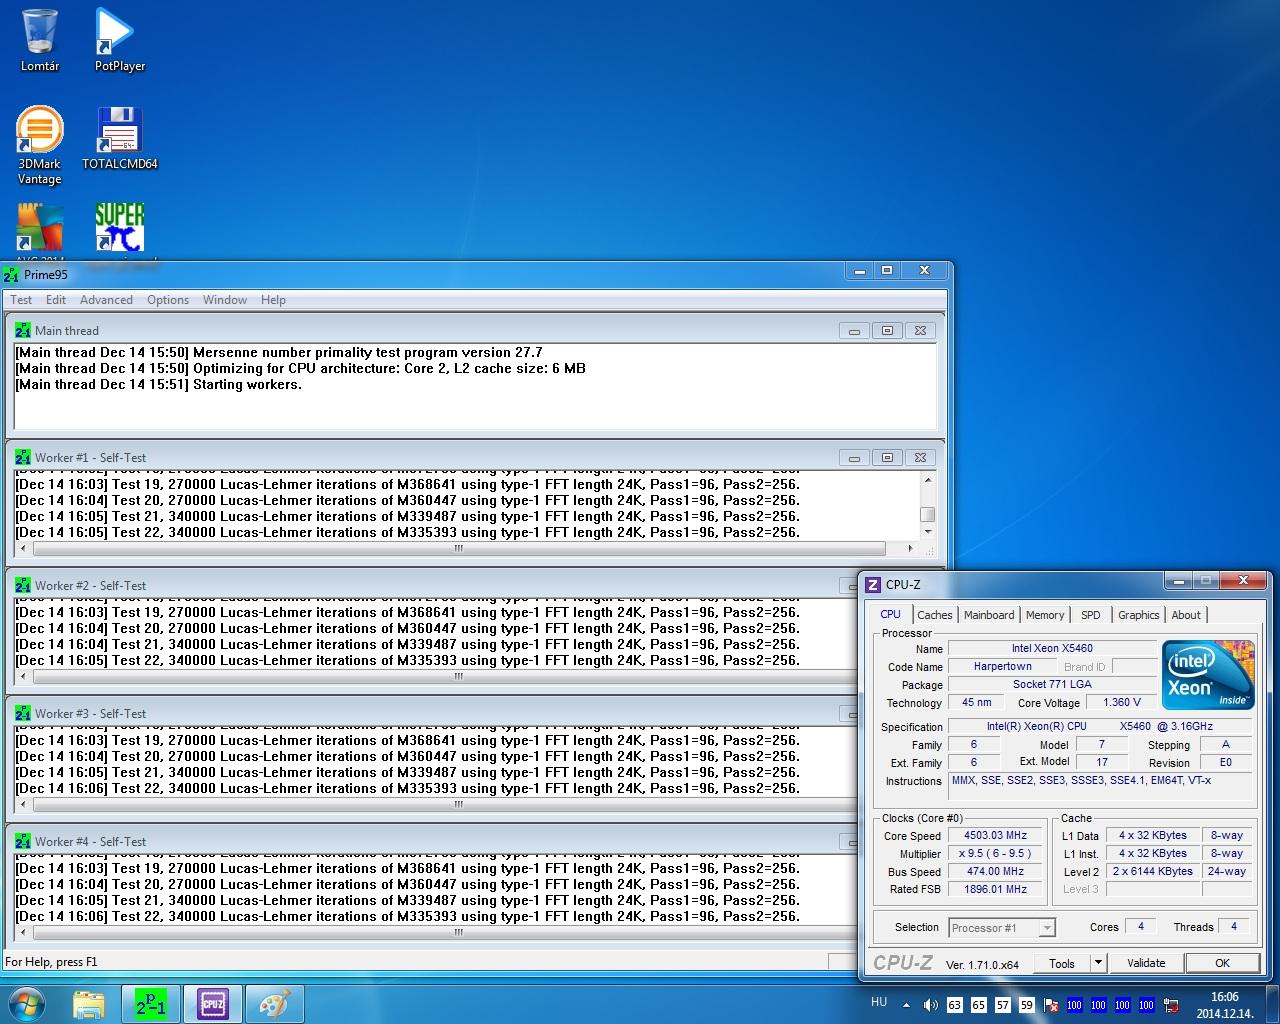Click the Main thread window icon
The image size is (1280, 1024).
click(23, 330)
